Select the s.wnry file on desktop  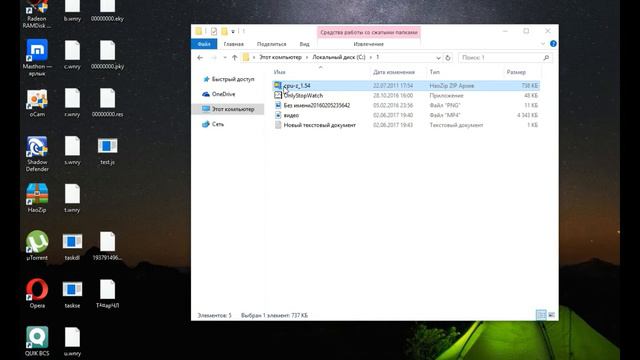pos(72,151)
